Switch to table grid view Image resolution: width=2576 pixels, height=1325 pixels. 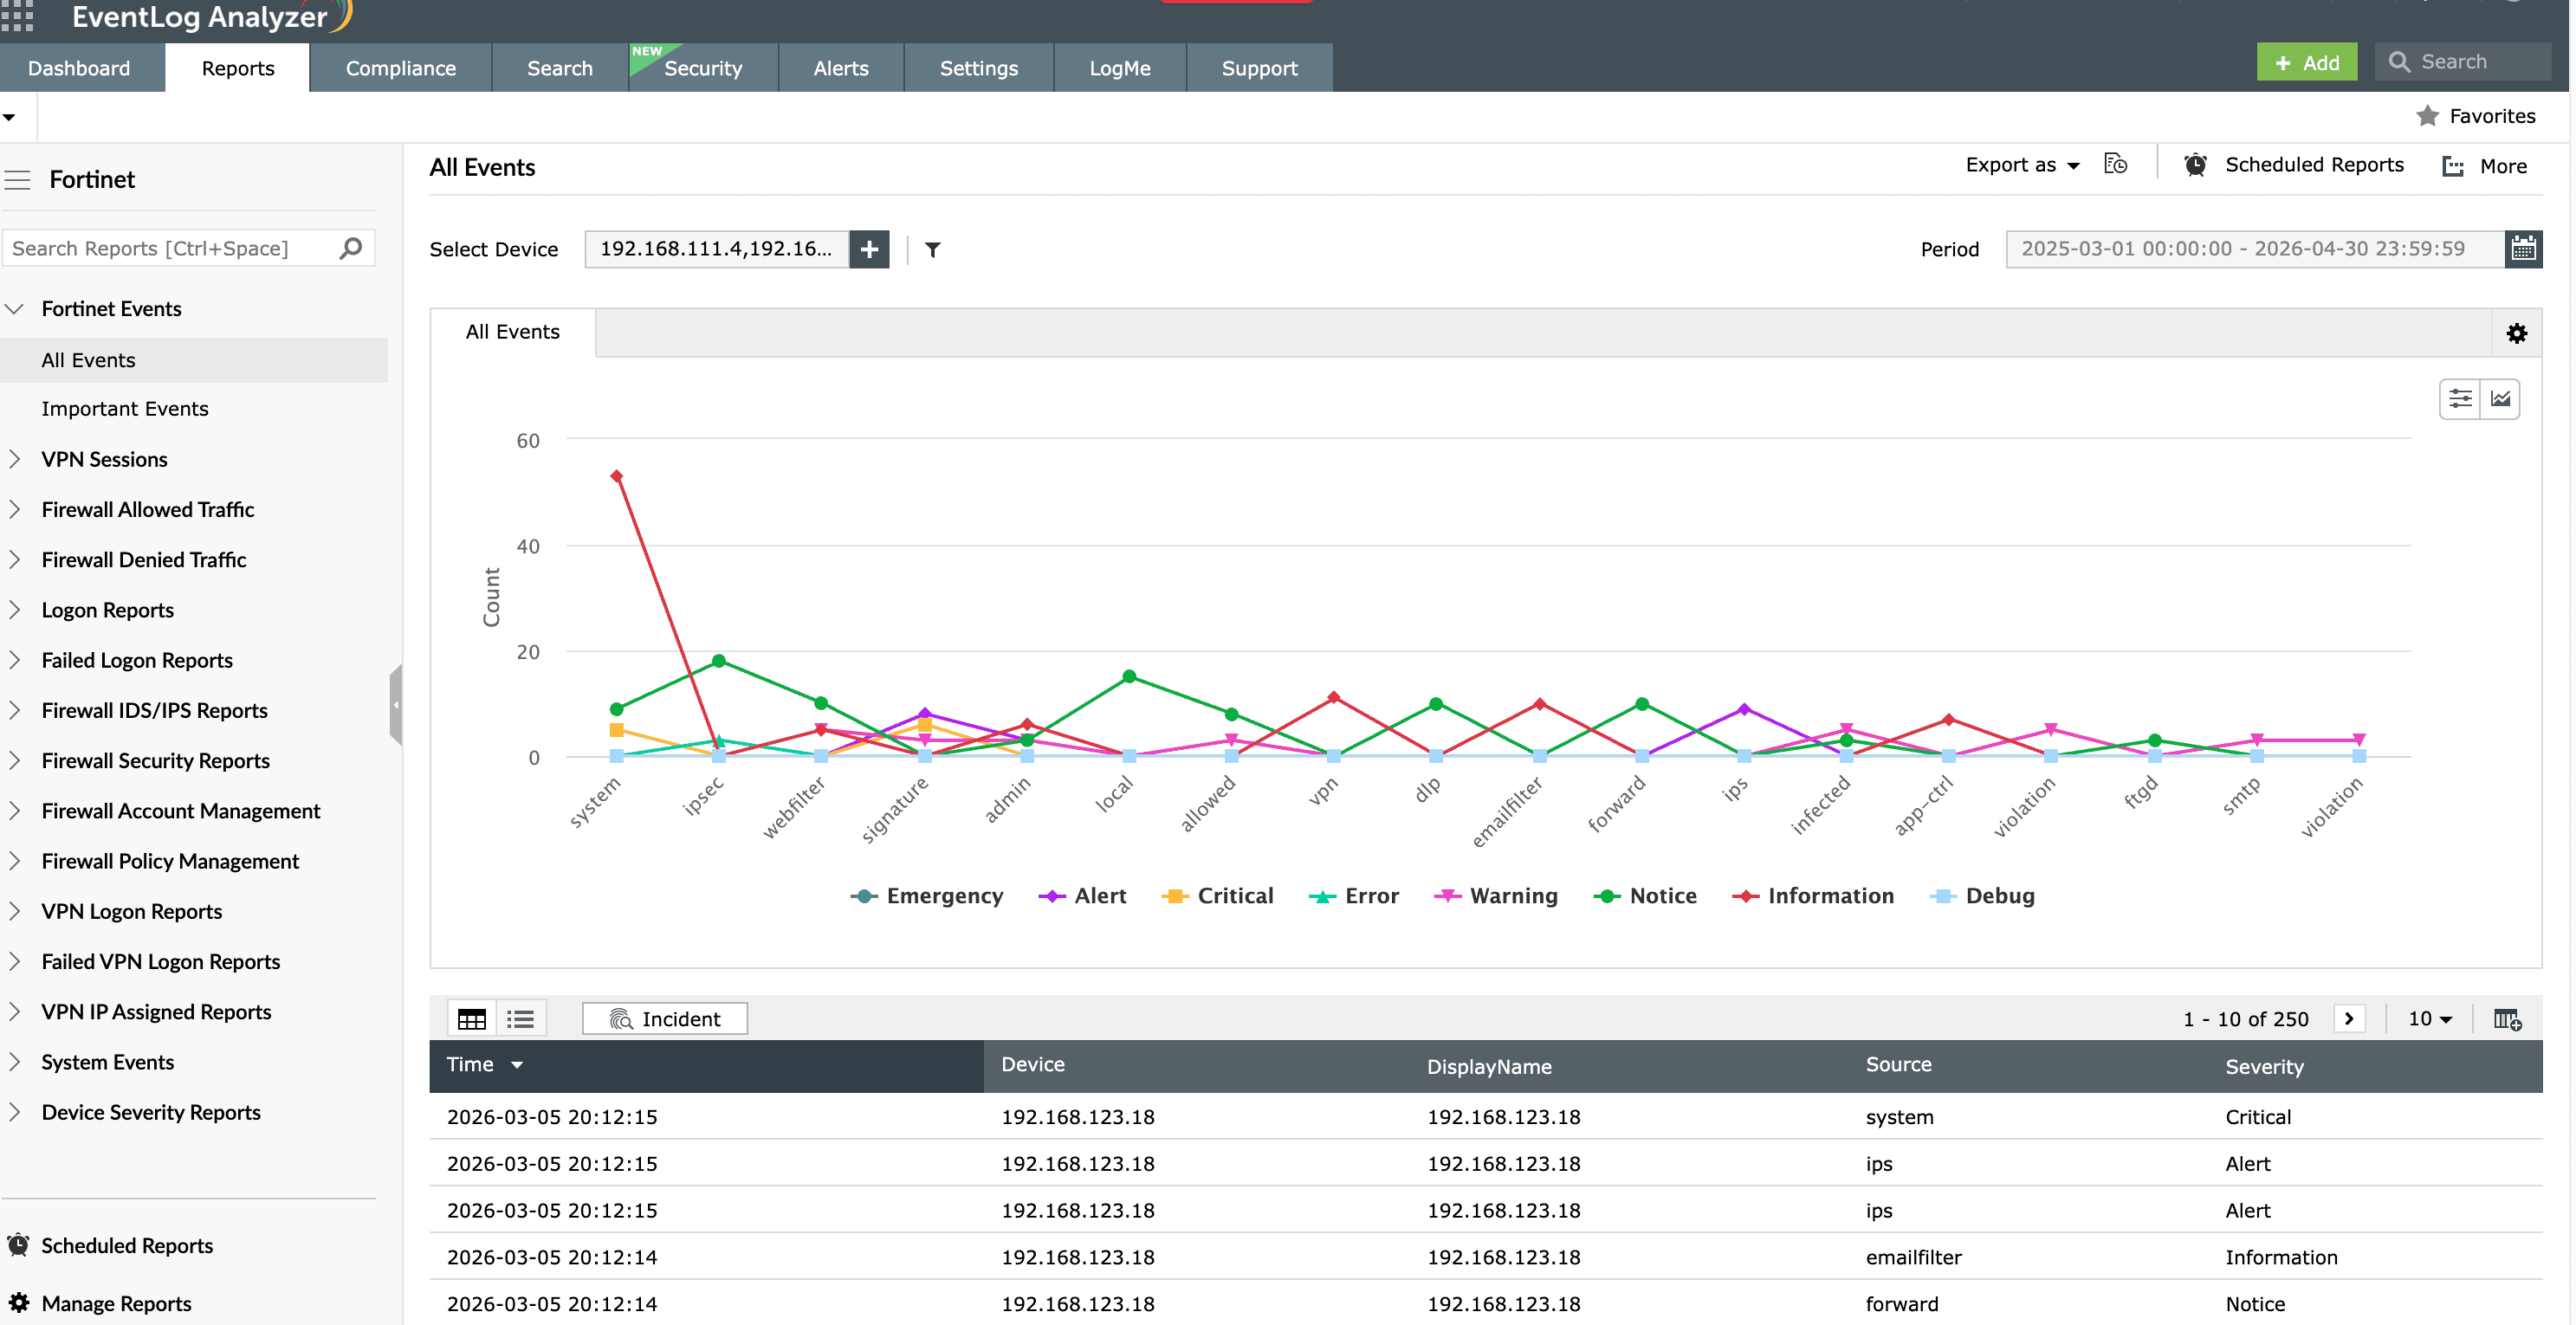471,1019
